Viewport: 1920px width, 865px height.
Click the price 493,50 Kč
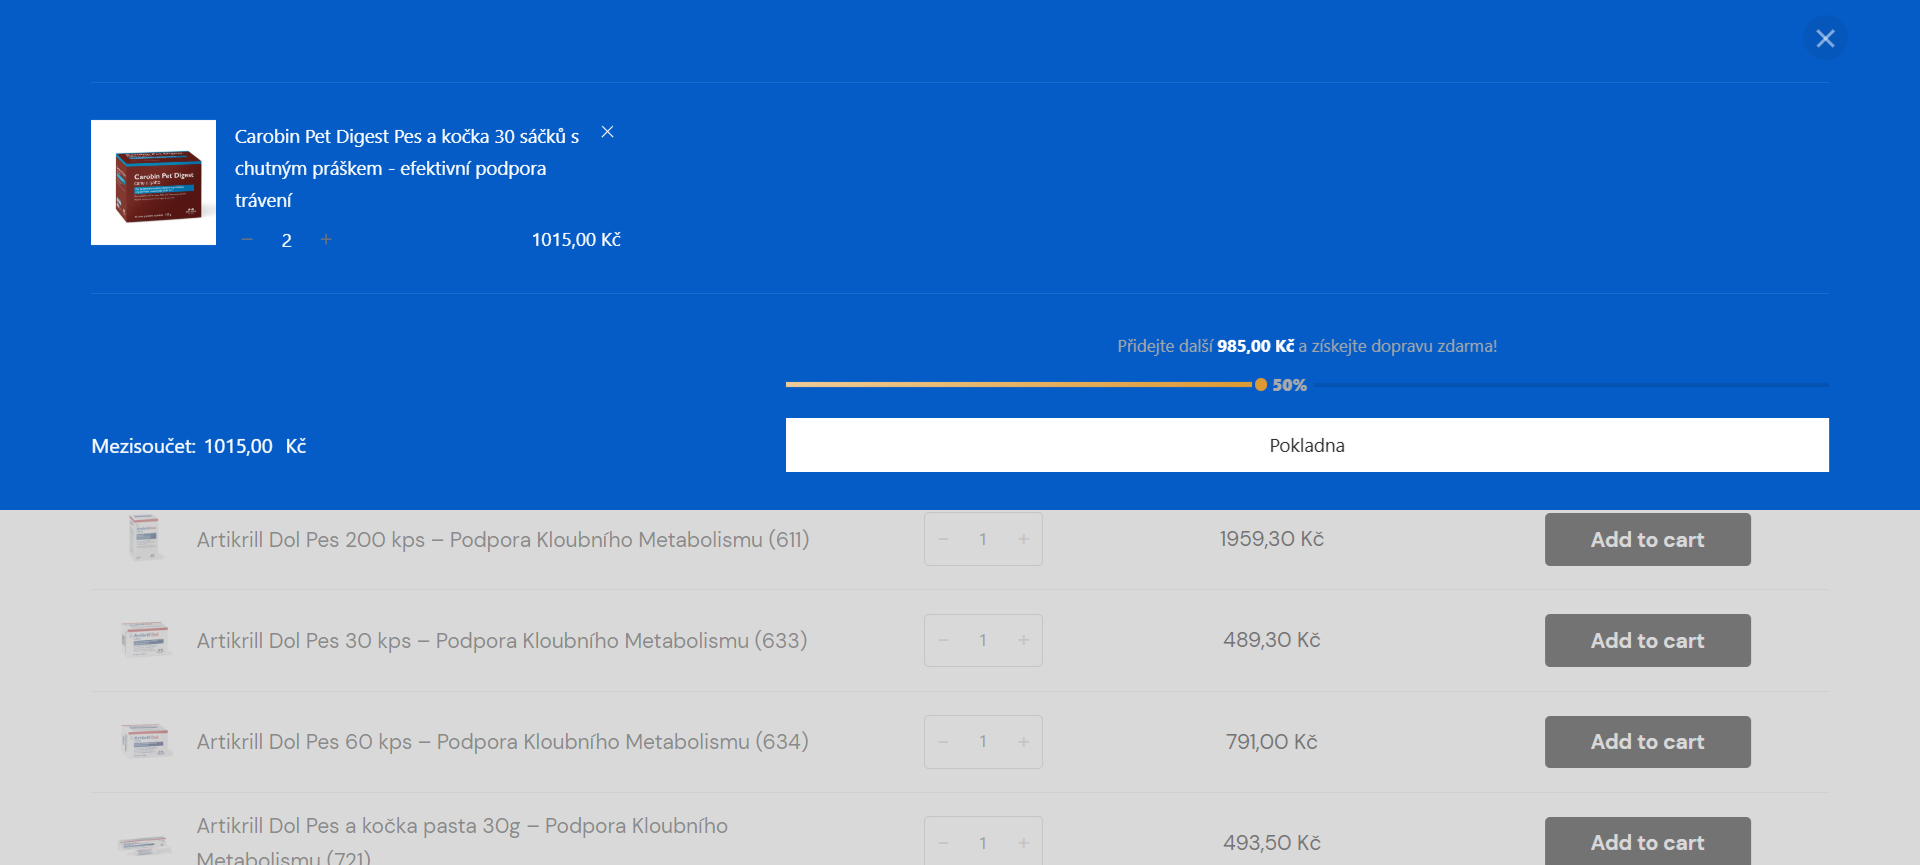coord(1271,843)
